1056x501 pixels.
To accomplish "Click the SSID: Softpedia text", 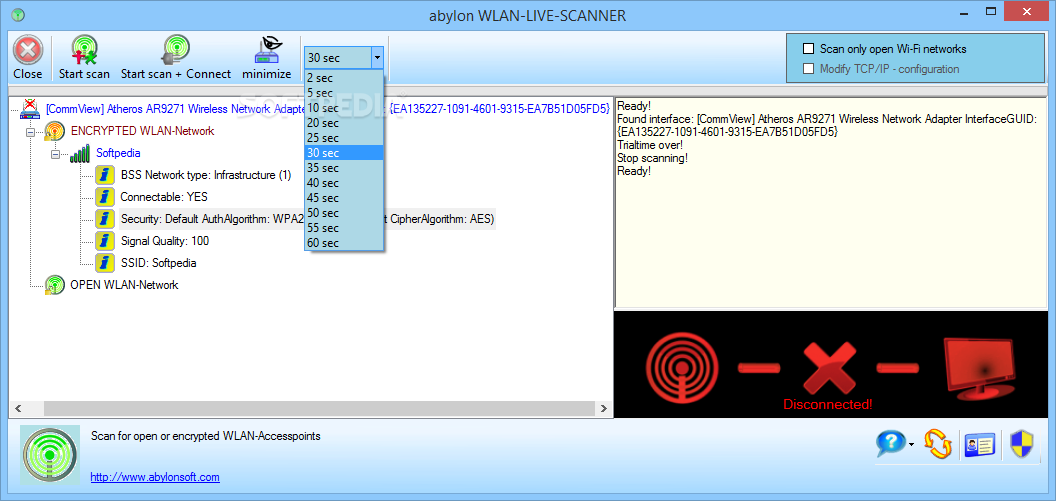I will click(x=158, y=263).
